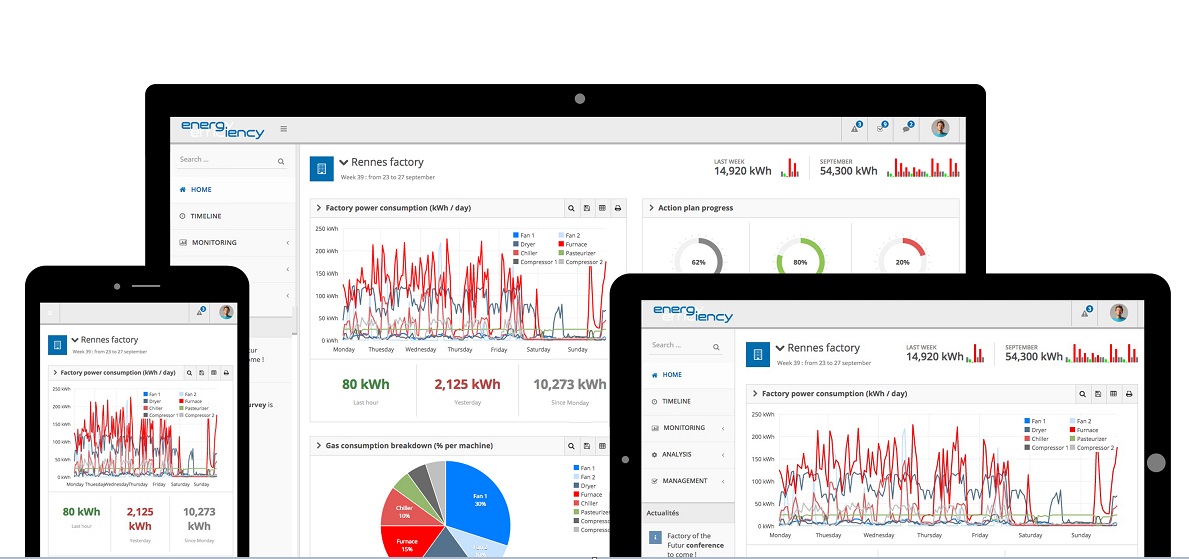The image size is (1189, 559).
Task: Open alerts warning icon on large monitor
Action: [x=856, y=128]
